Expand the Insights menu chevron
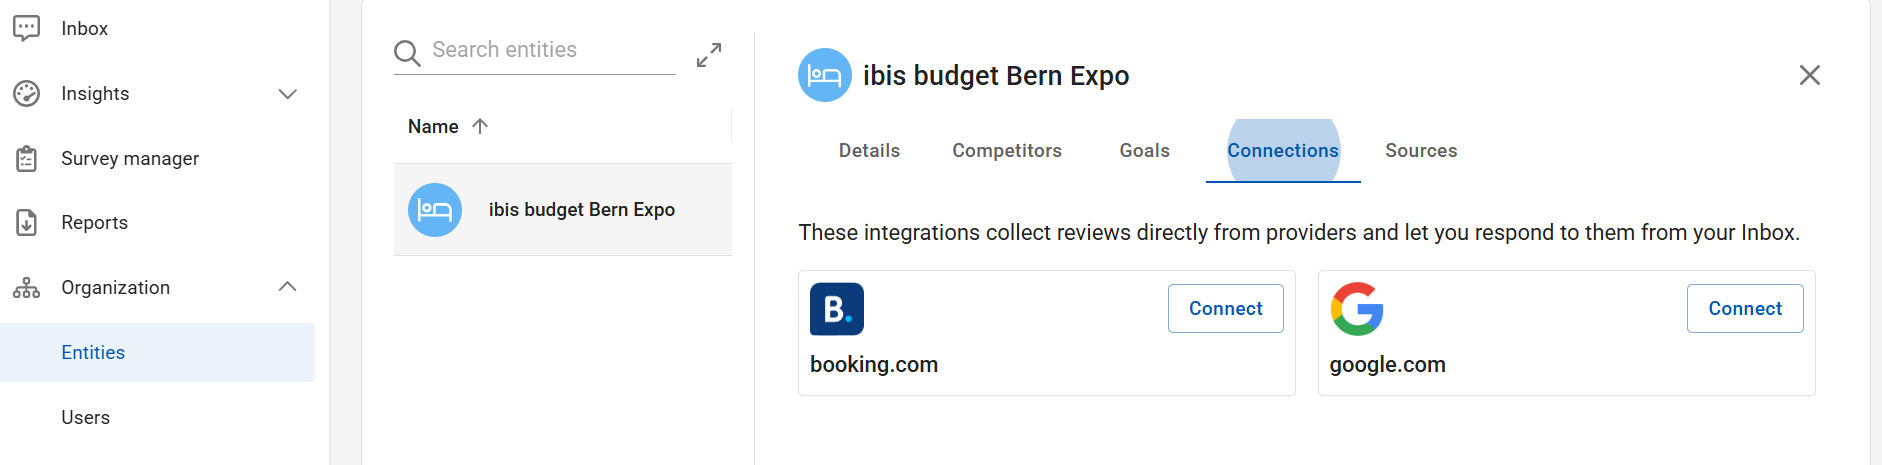Viewport: 1882px width, 465px height. pos(288,94)
